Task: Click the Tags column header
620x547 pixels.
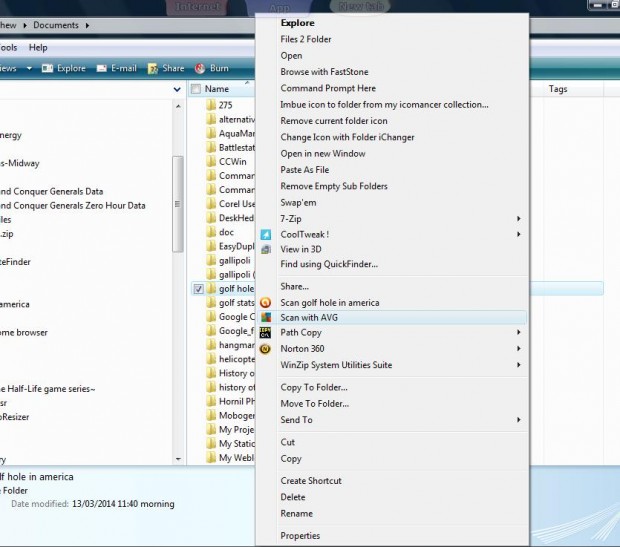Action: [x=558, y=89]
